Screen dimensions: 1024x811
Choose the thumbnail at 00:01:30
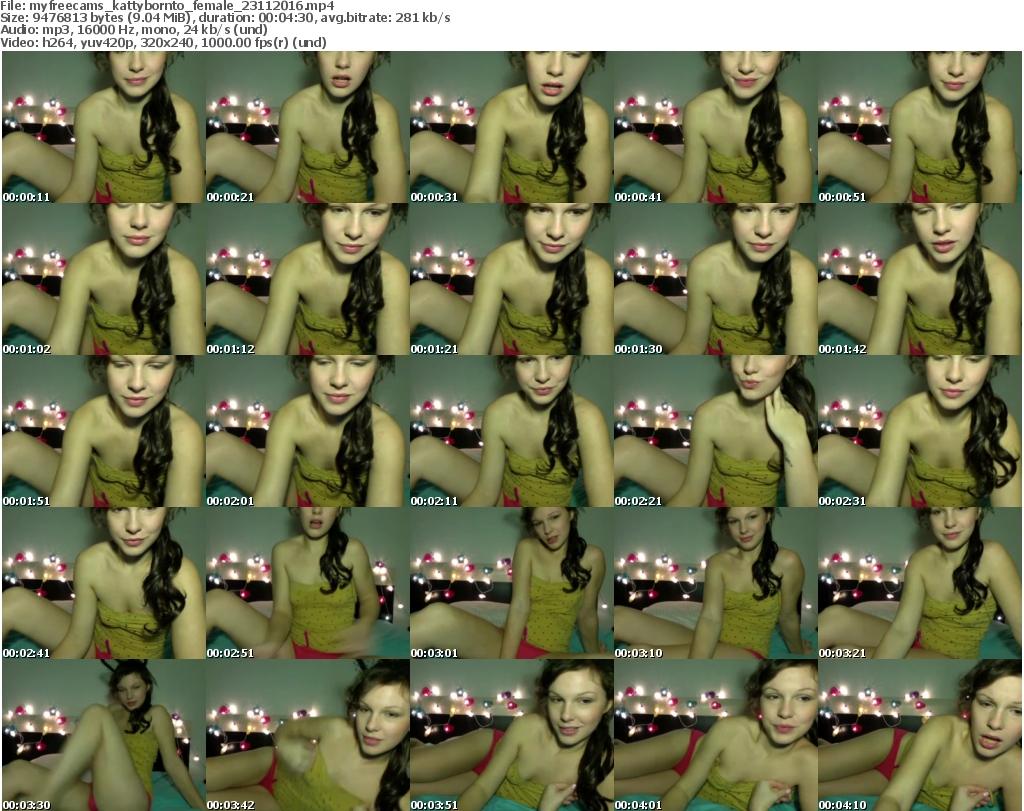tap(716, 279)
